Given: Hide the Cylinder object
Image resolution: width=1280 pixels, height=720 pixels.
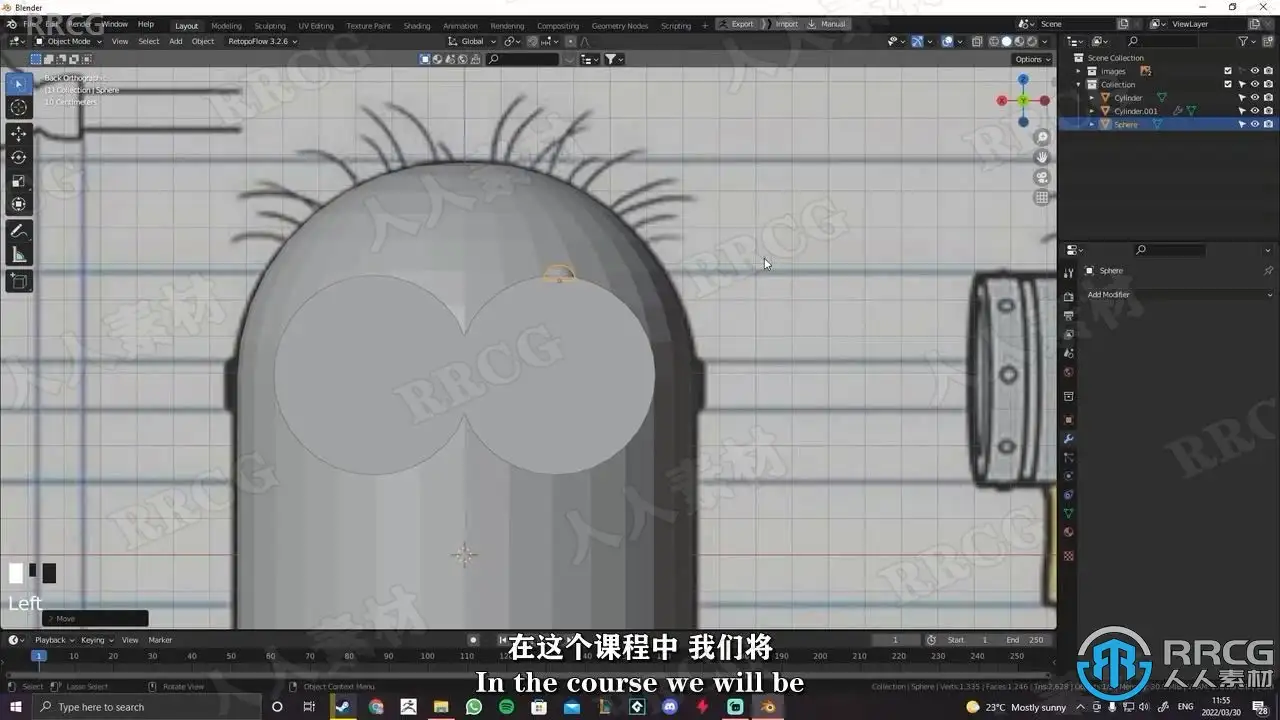Looking at the screenshot, I should pyautogui.click(x=1255, y=98).
